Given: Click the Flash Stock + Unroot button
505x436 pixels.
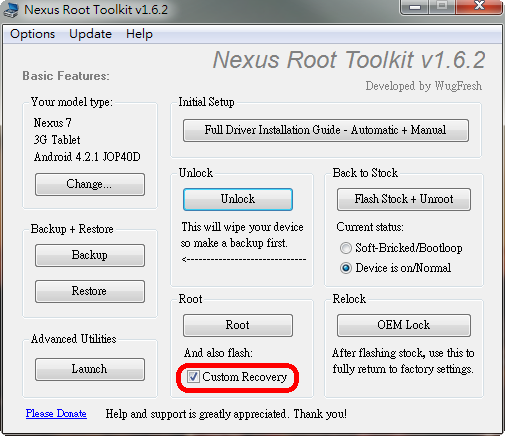Looking at the screenshot, I should coord(404,199).
